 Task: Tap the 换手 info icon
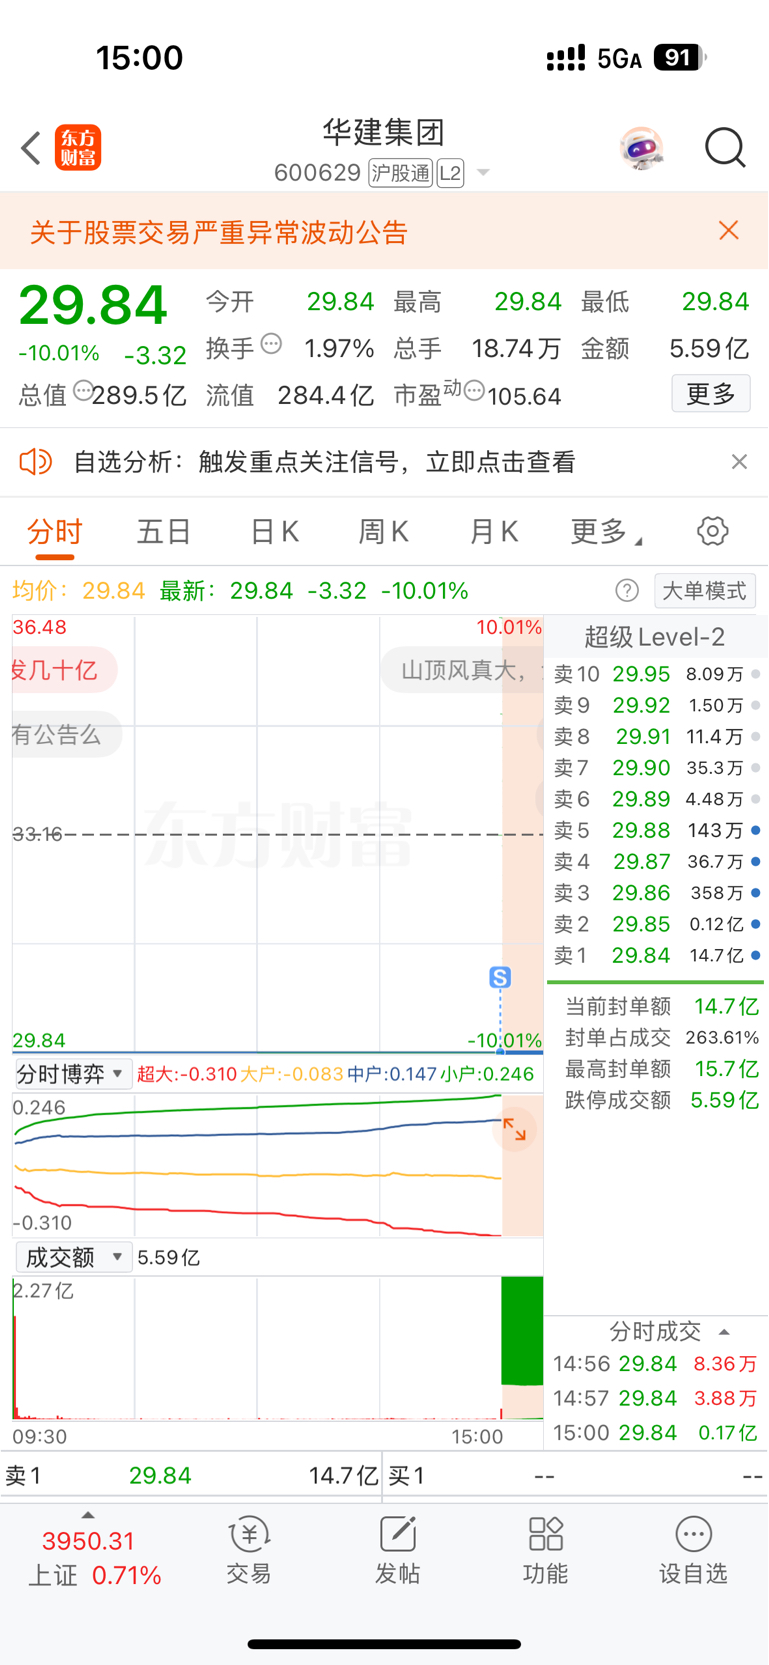(271, 345)
